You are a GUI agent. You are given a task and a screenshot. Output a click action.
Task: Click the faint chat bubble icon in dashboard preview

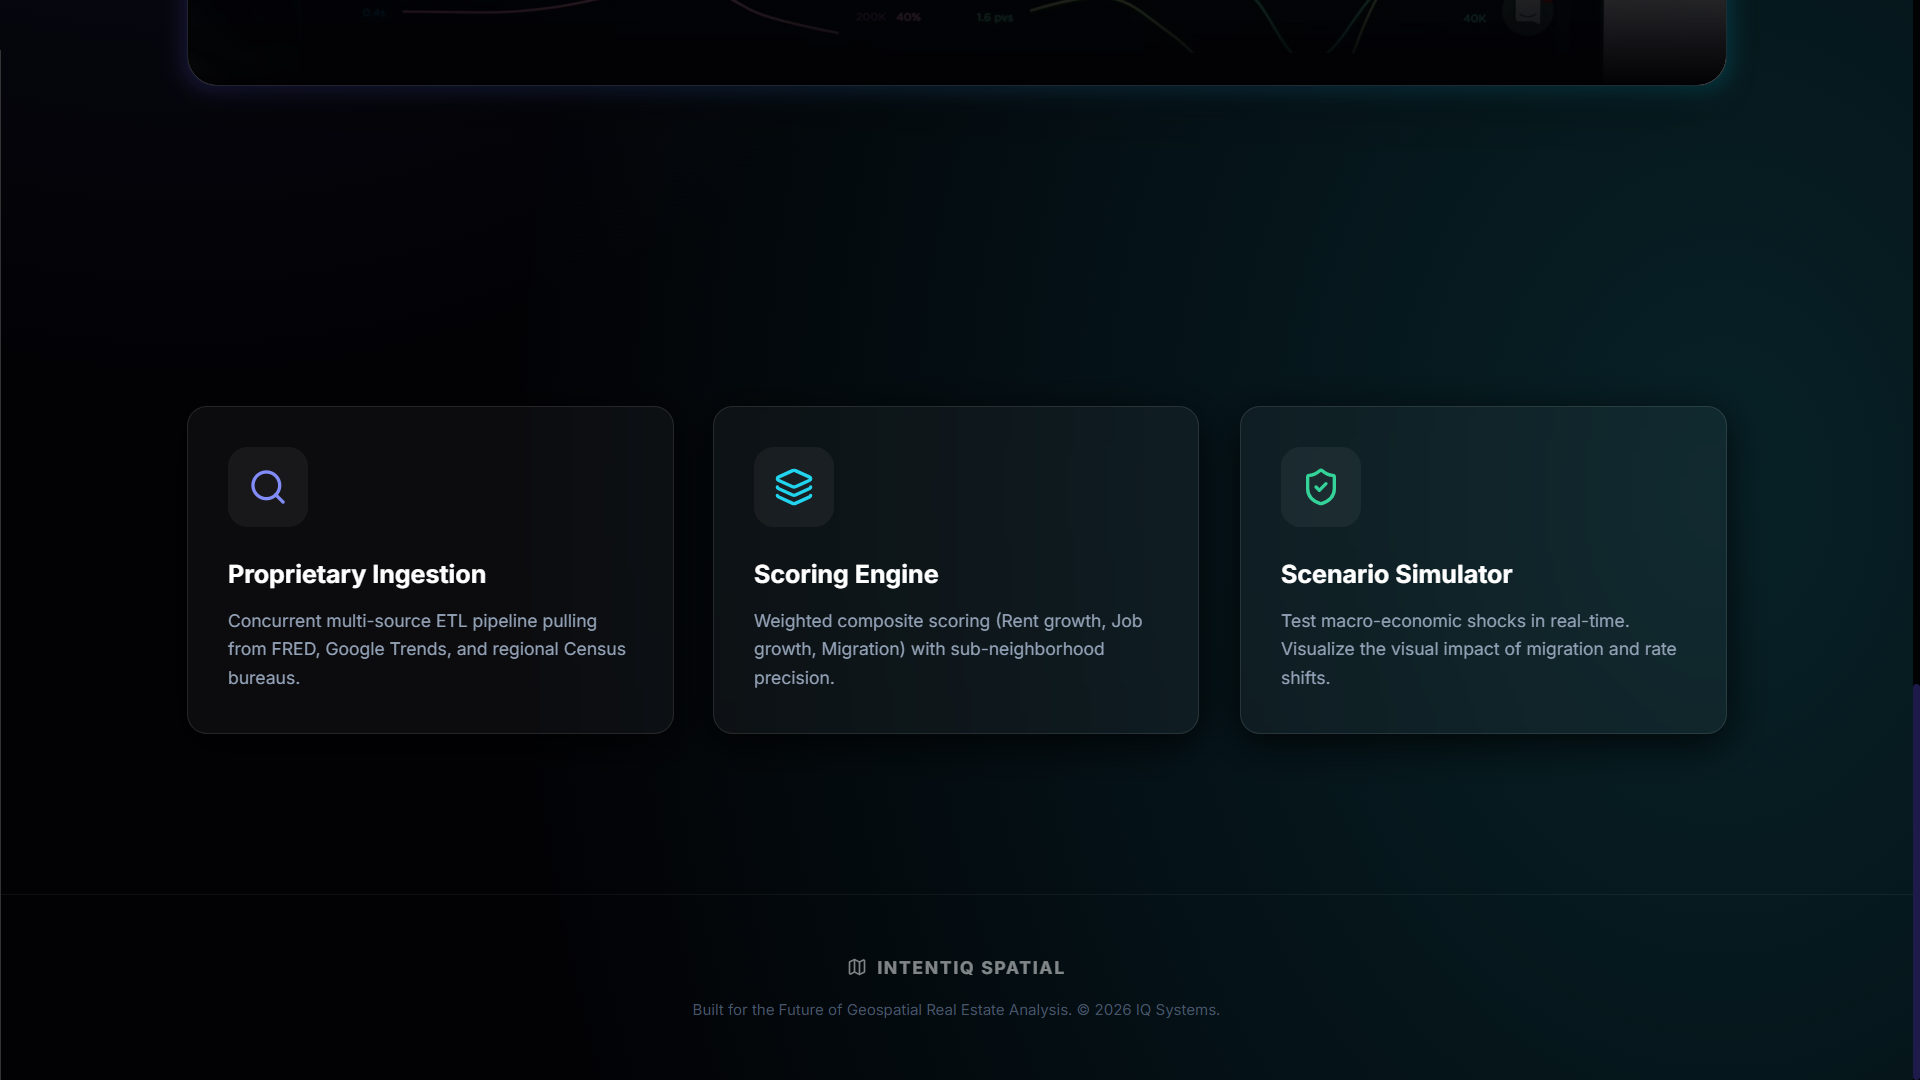[1527, 12]
